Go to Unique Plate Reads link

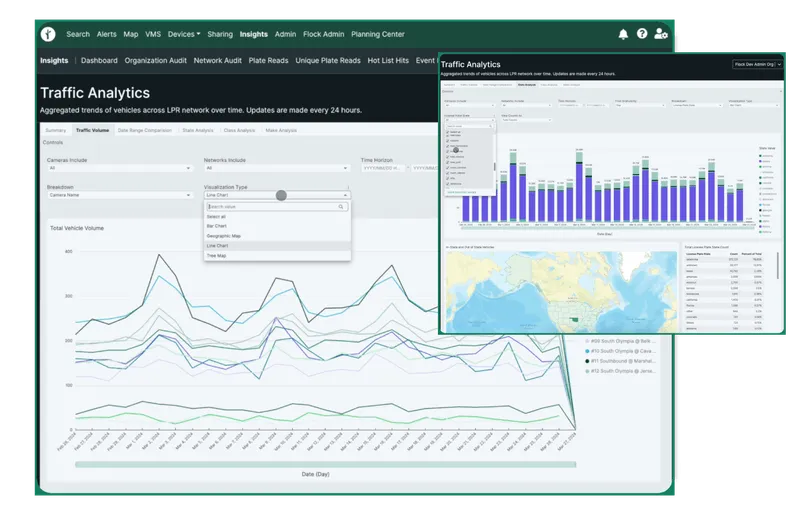coord(328,60)
